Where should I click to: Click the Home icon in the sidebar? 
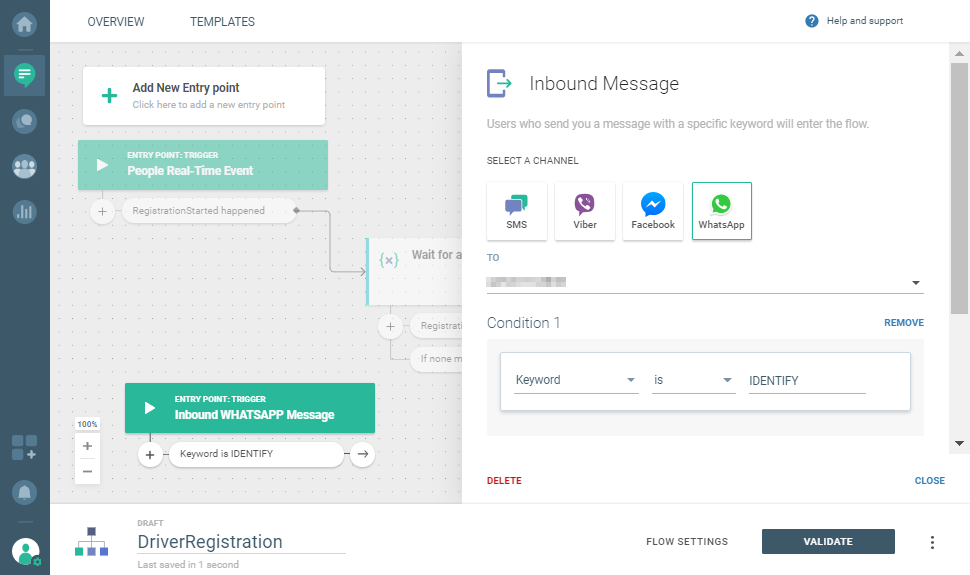click(x=24, y=22)
